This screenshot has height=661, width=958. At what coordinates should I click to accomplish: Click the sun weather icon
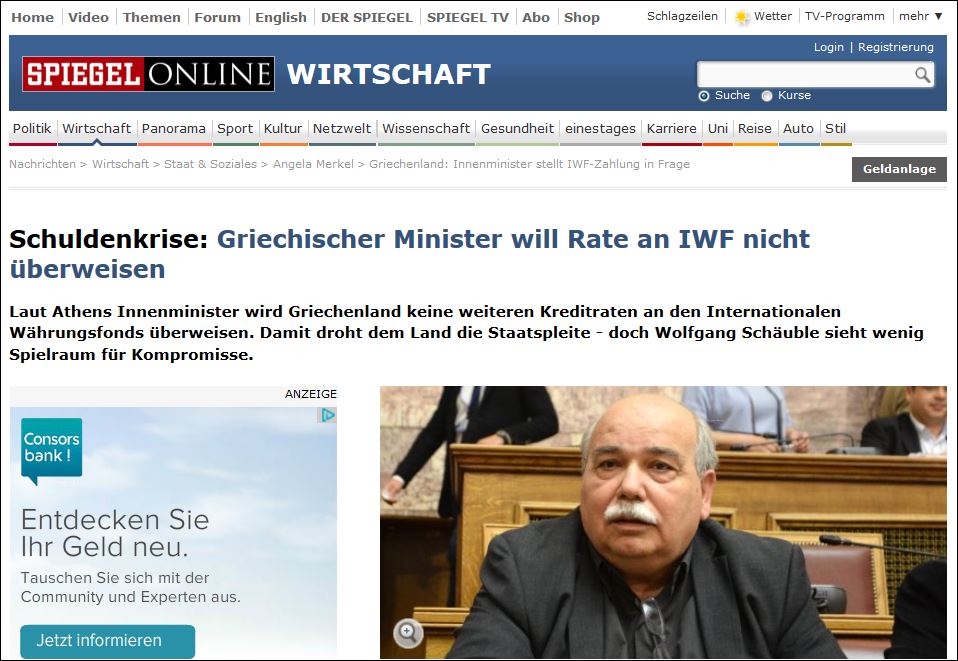pos(742,17)
